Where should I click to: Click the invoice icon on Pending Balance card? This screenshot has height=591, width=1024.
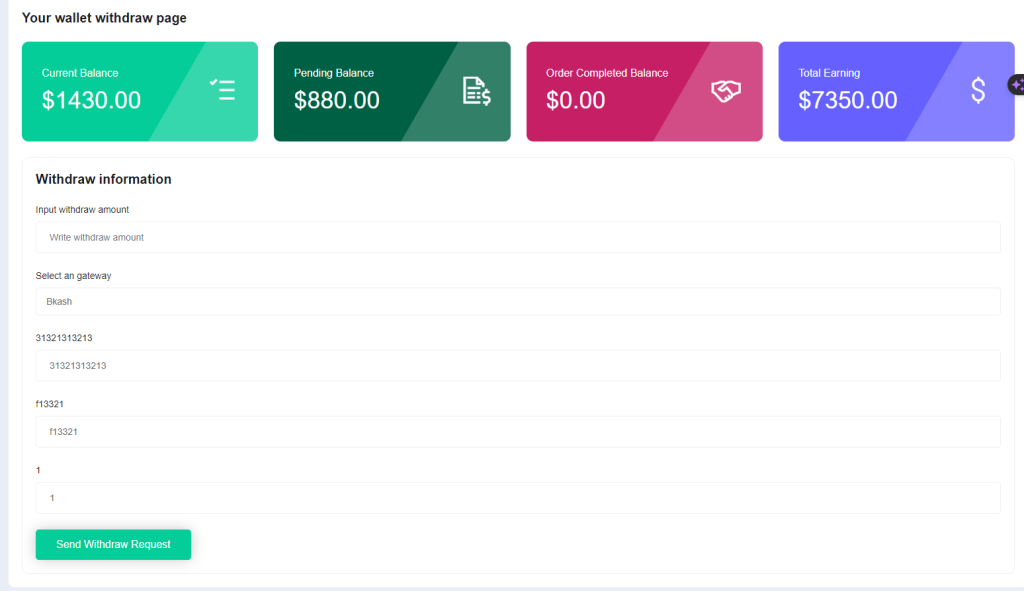pos(477,91)
